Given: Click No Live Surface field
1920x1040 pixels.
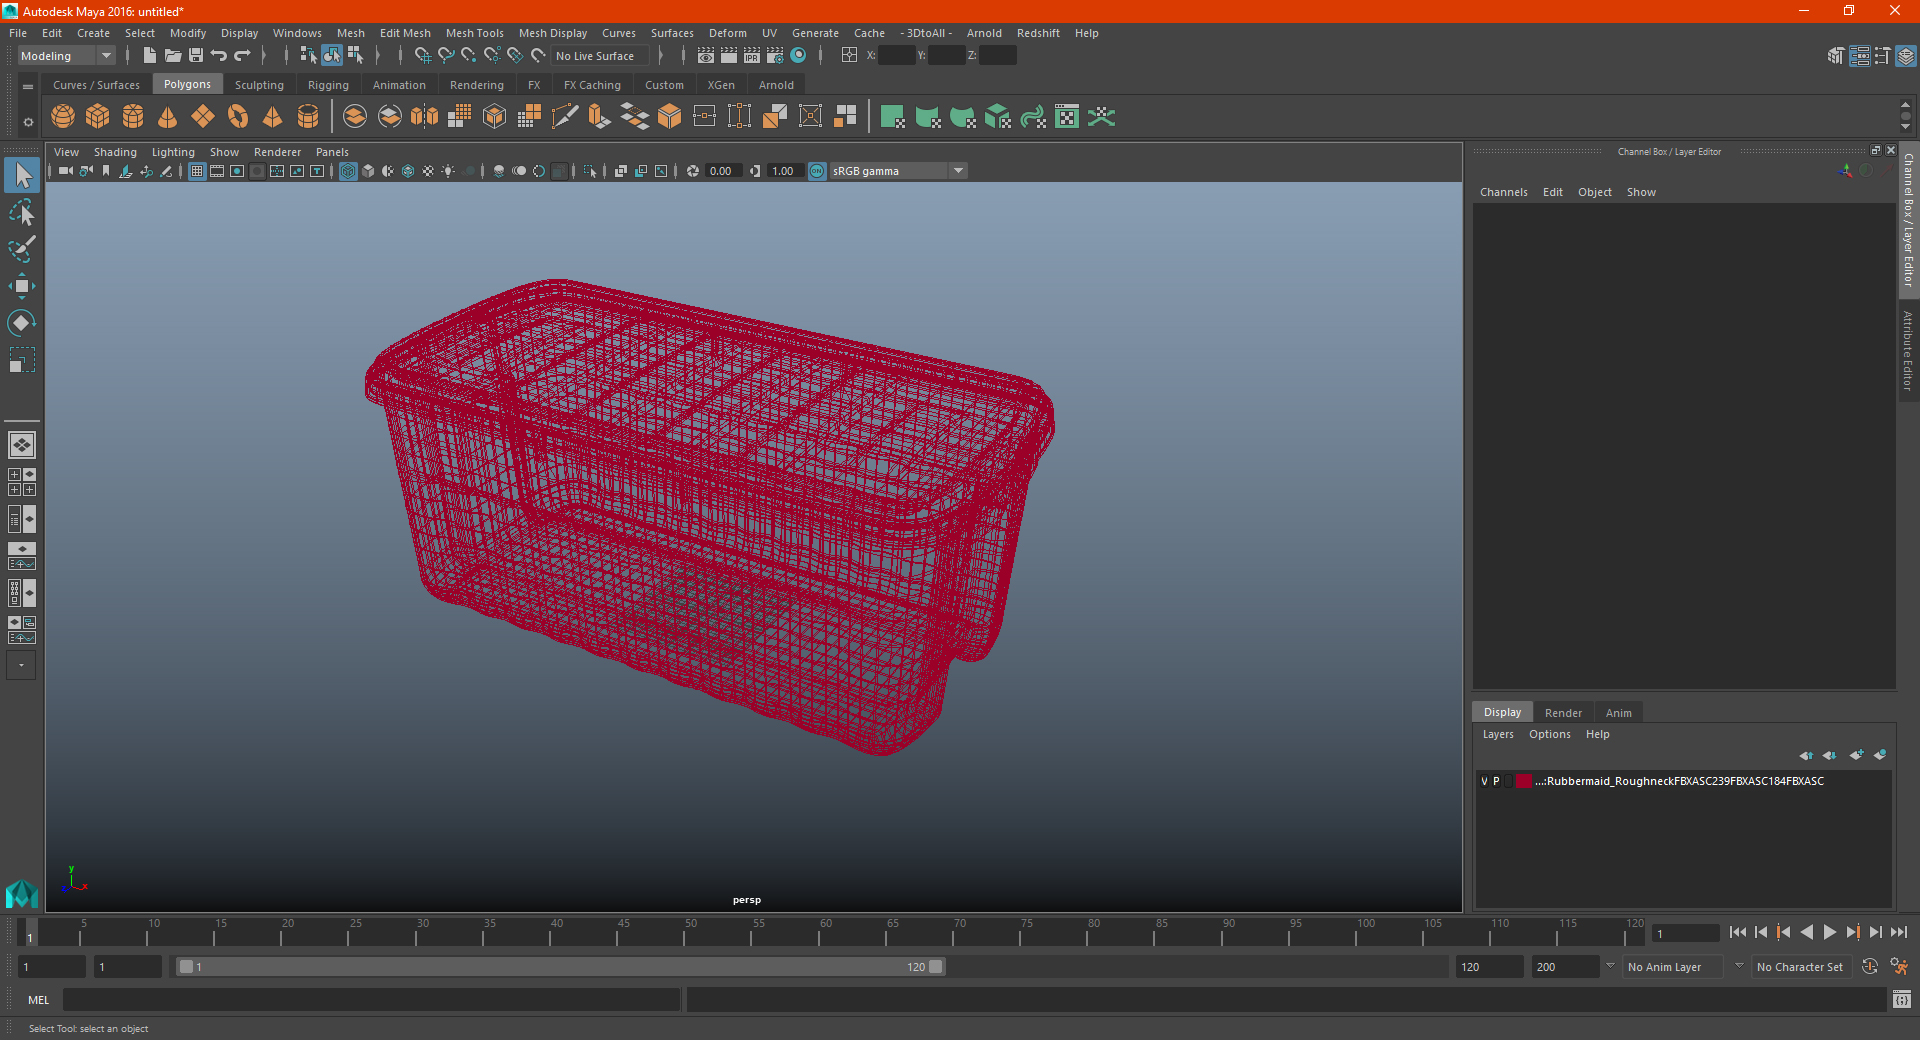Looking at the screenshot, I should [601, 56].
